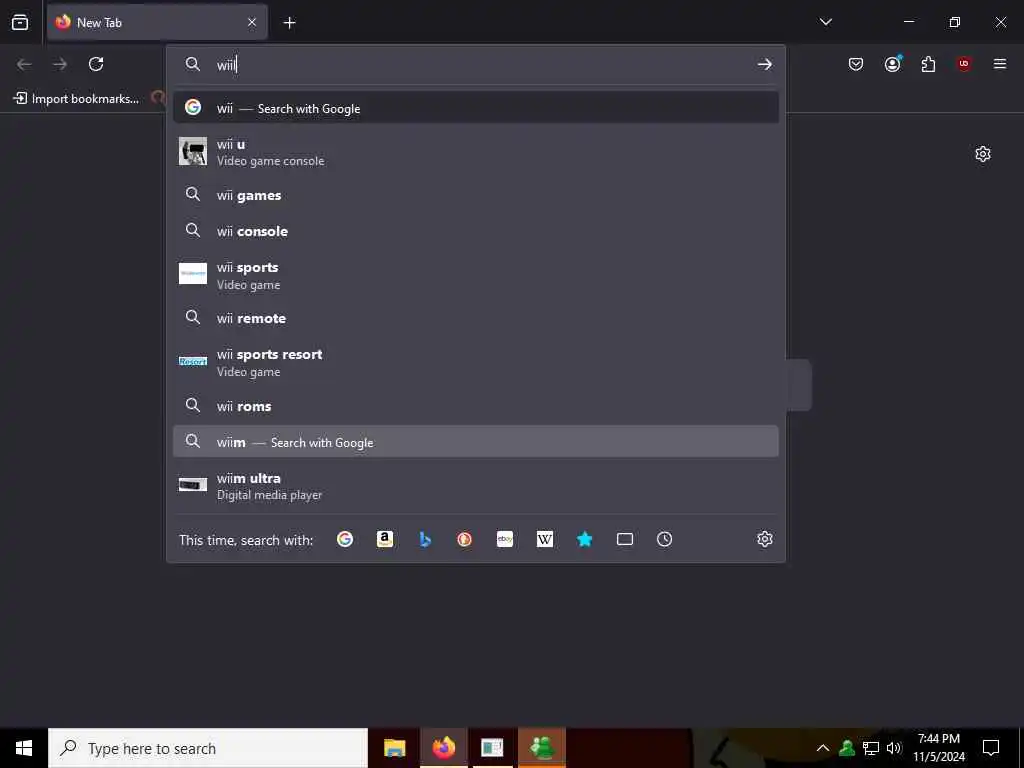The image size is (1024, 768).
Task: Pick the 'wii remote' suggestion
Action: 475,318
